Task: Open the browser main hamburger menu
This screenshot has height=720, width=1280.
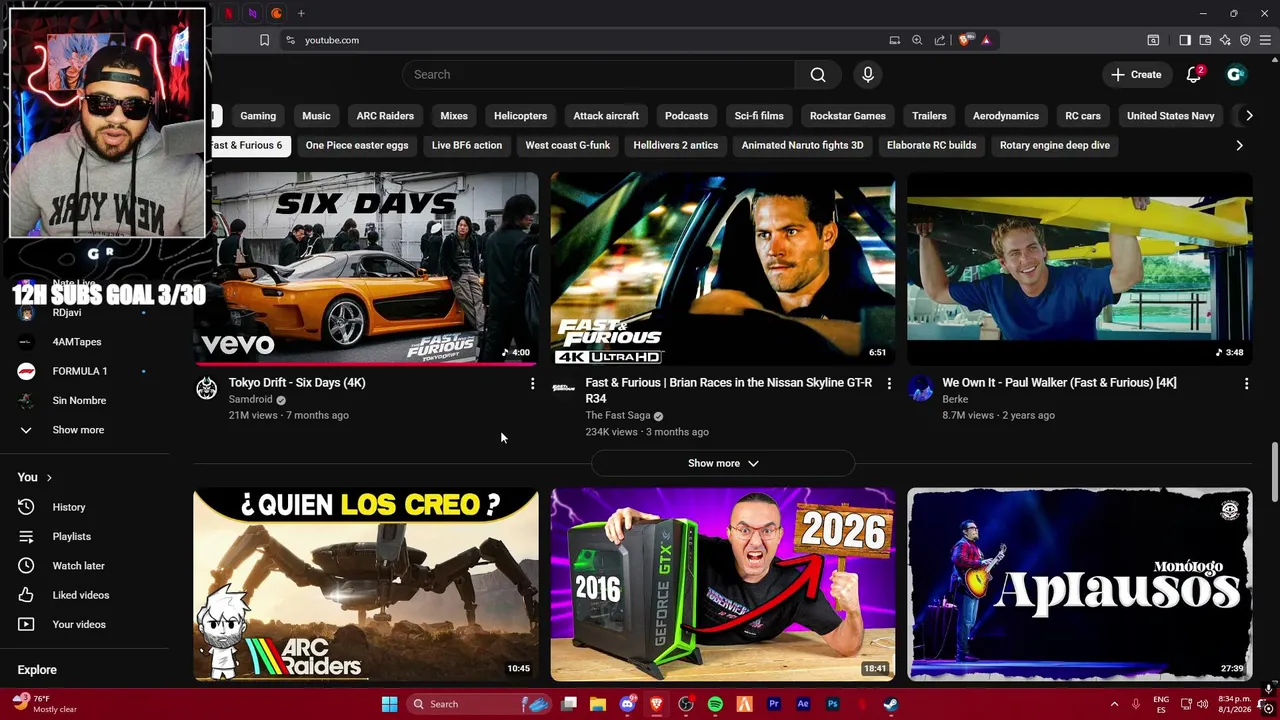Action: [x=1266, y=40]
